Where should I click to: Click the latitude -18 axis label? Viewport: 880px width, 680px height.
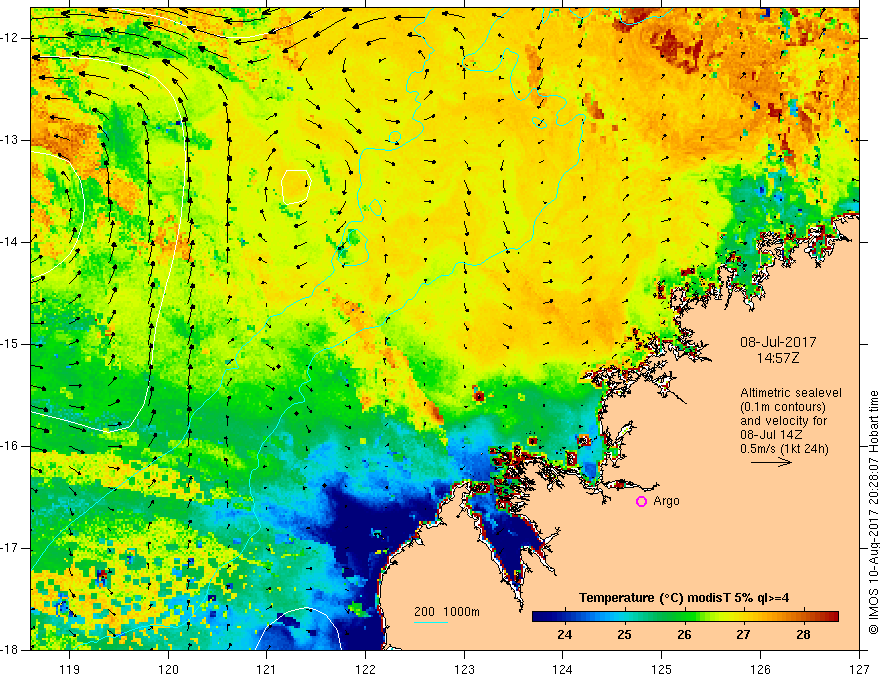pyautogui.click(x=10, y=650)
